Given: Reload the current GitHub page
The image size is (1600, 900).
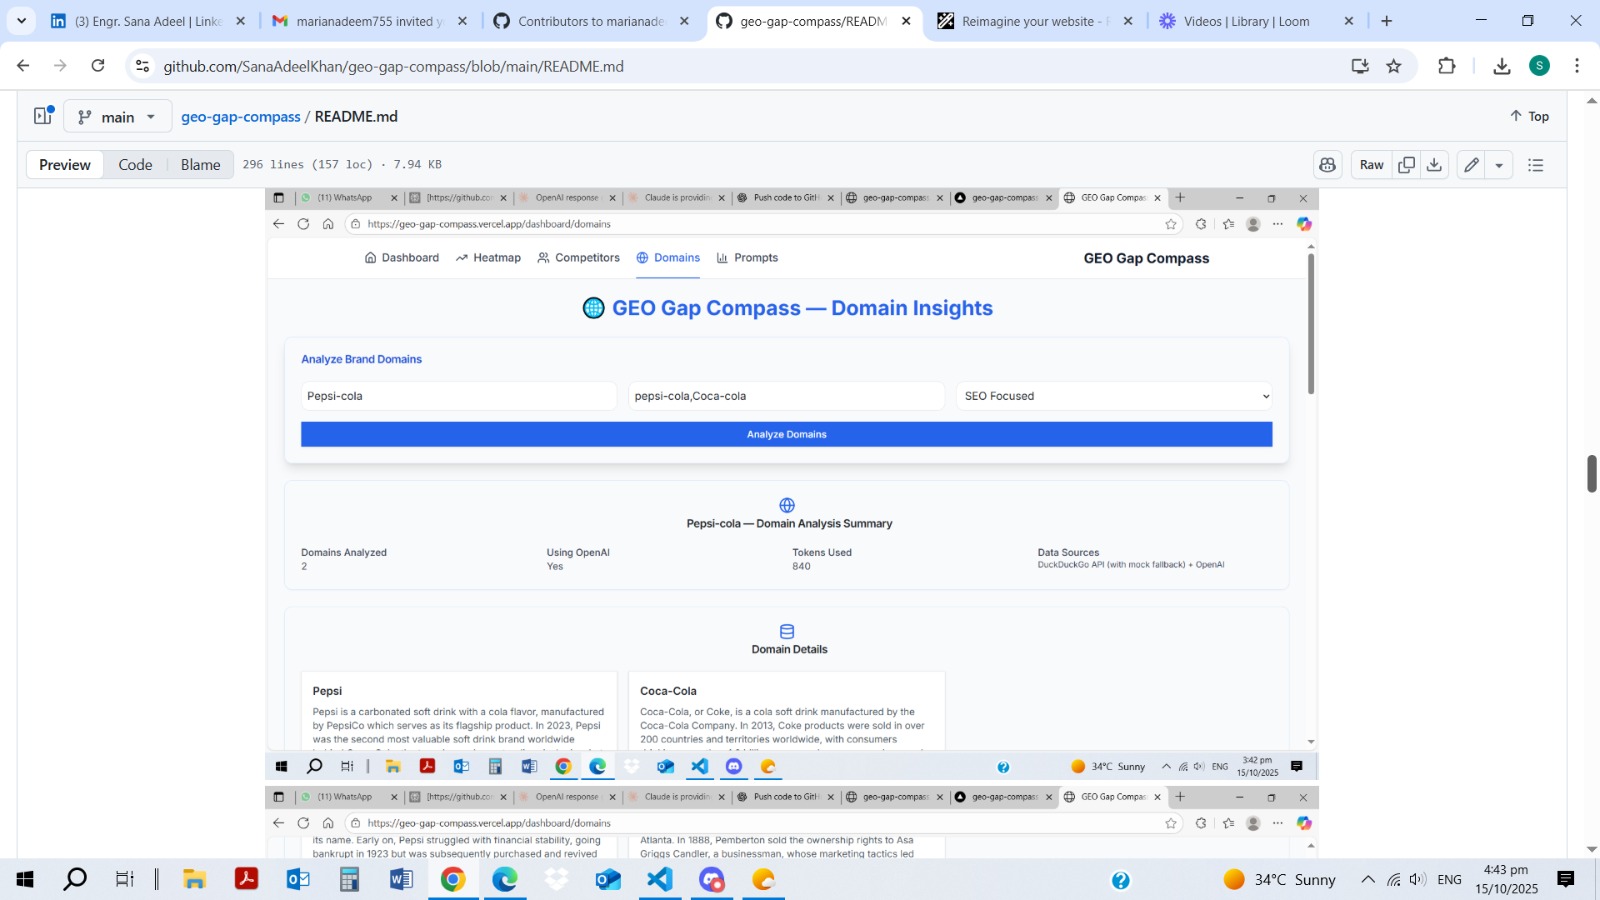Looking at the screenshot, I should 98,66.
